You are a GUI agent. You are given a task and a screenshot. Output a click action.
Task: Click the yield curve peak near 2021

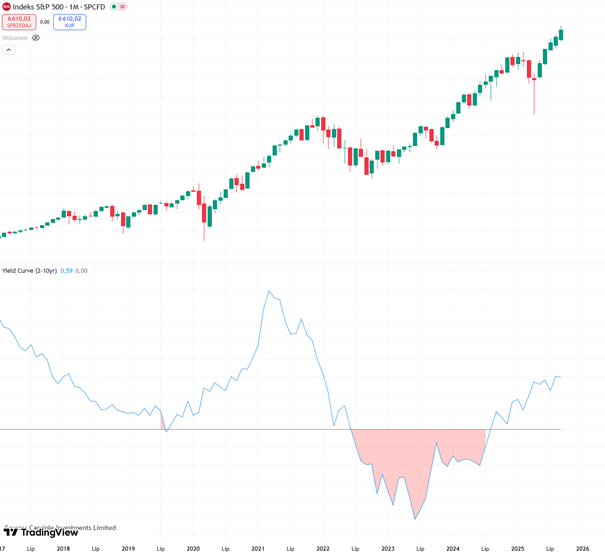(268, 292)
